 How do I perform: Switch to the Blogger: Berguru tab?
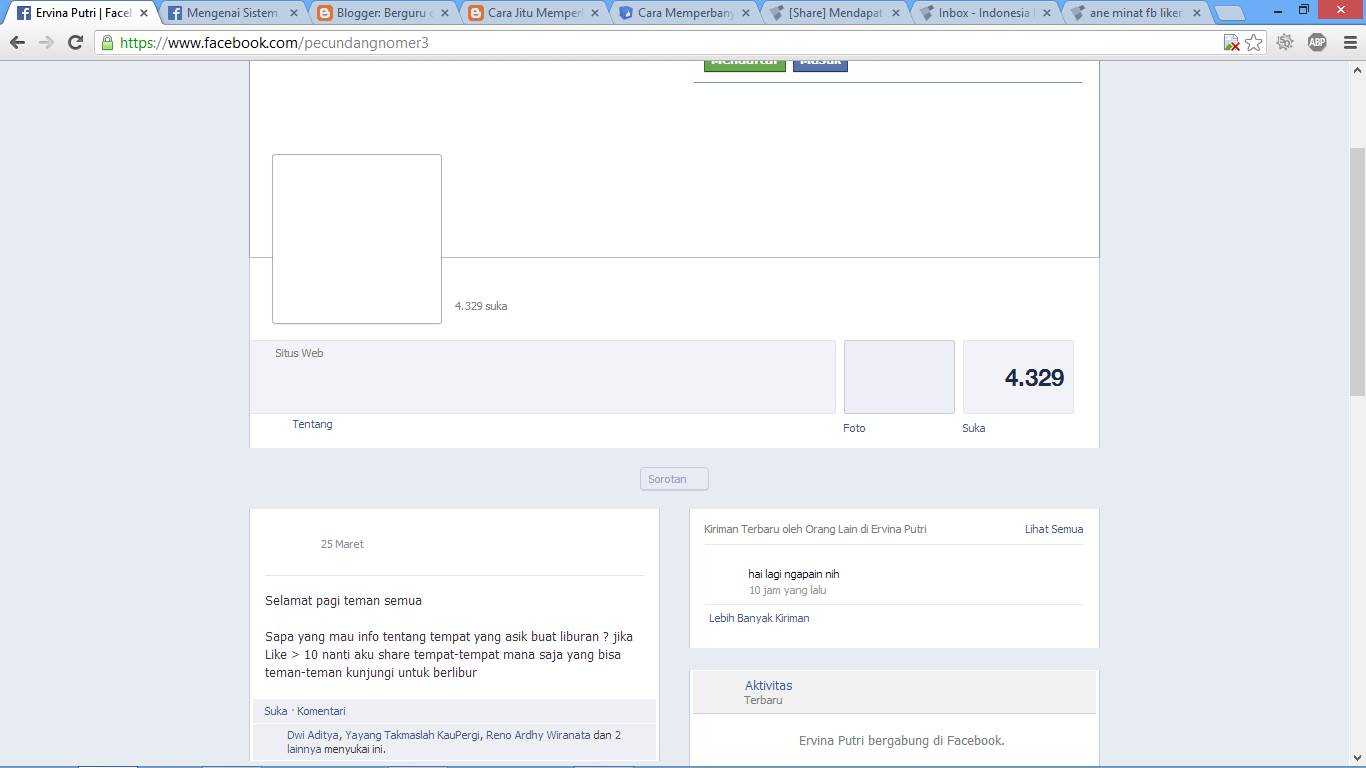pos(383,13)
